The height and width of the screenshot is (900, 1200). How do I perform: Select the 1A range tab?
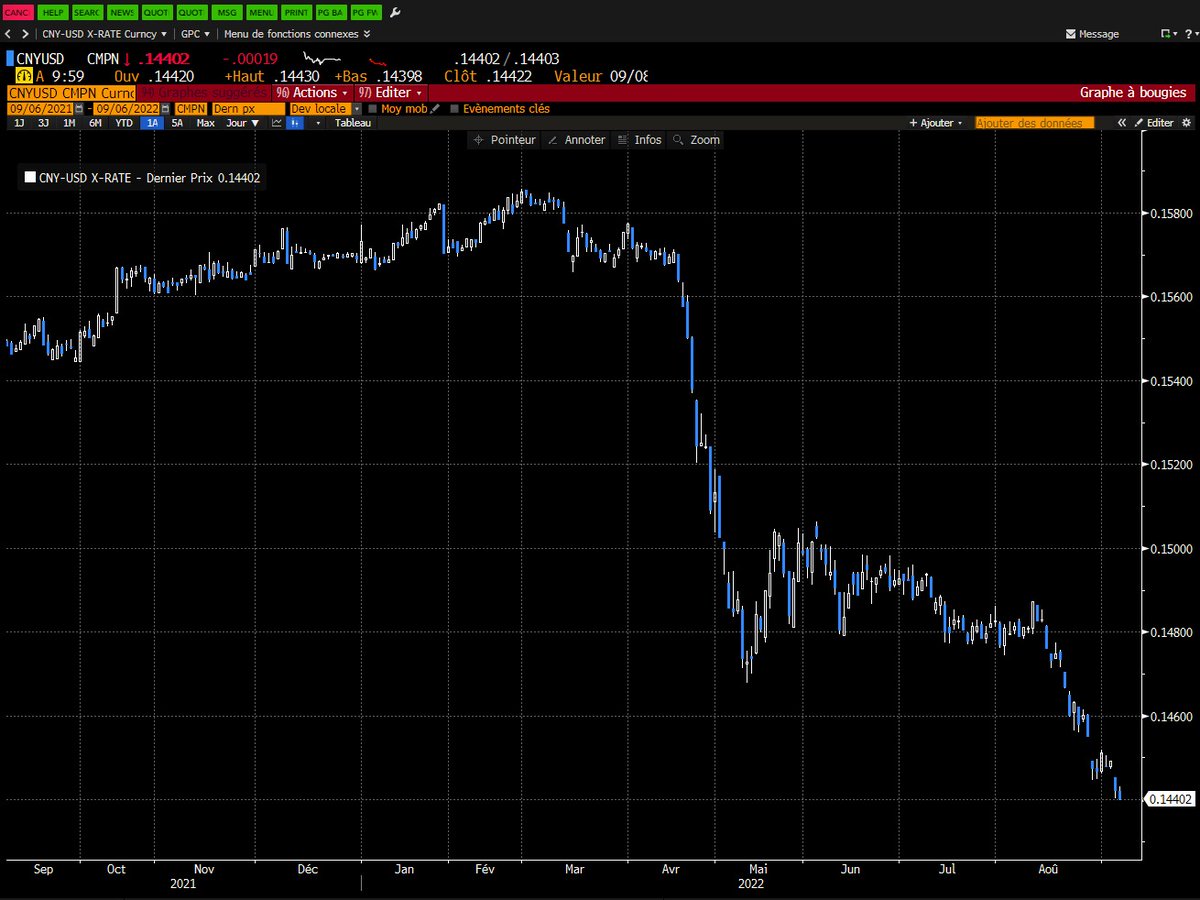click(153, 123)
